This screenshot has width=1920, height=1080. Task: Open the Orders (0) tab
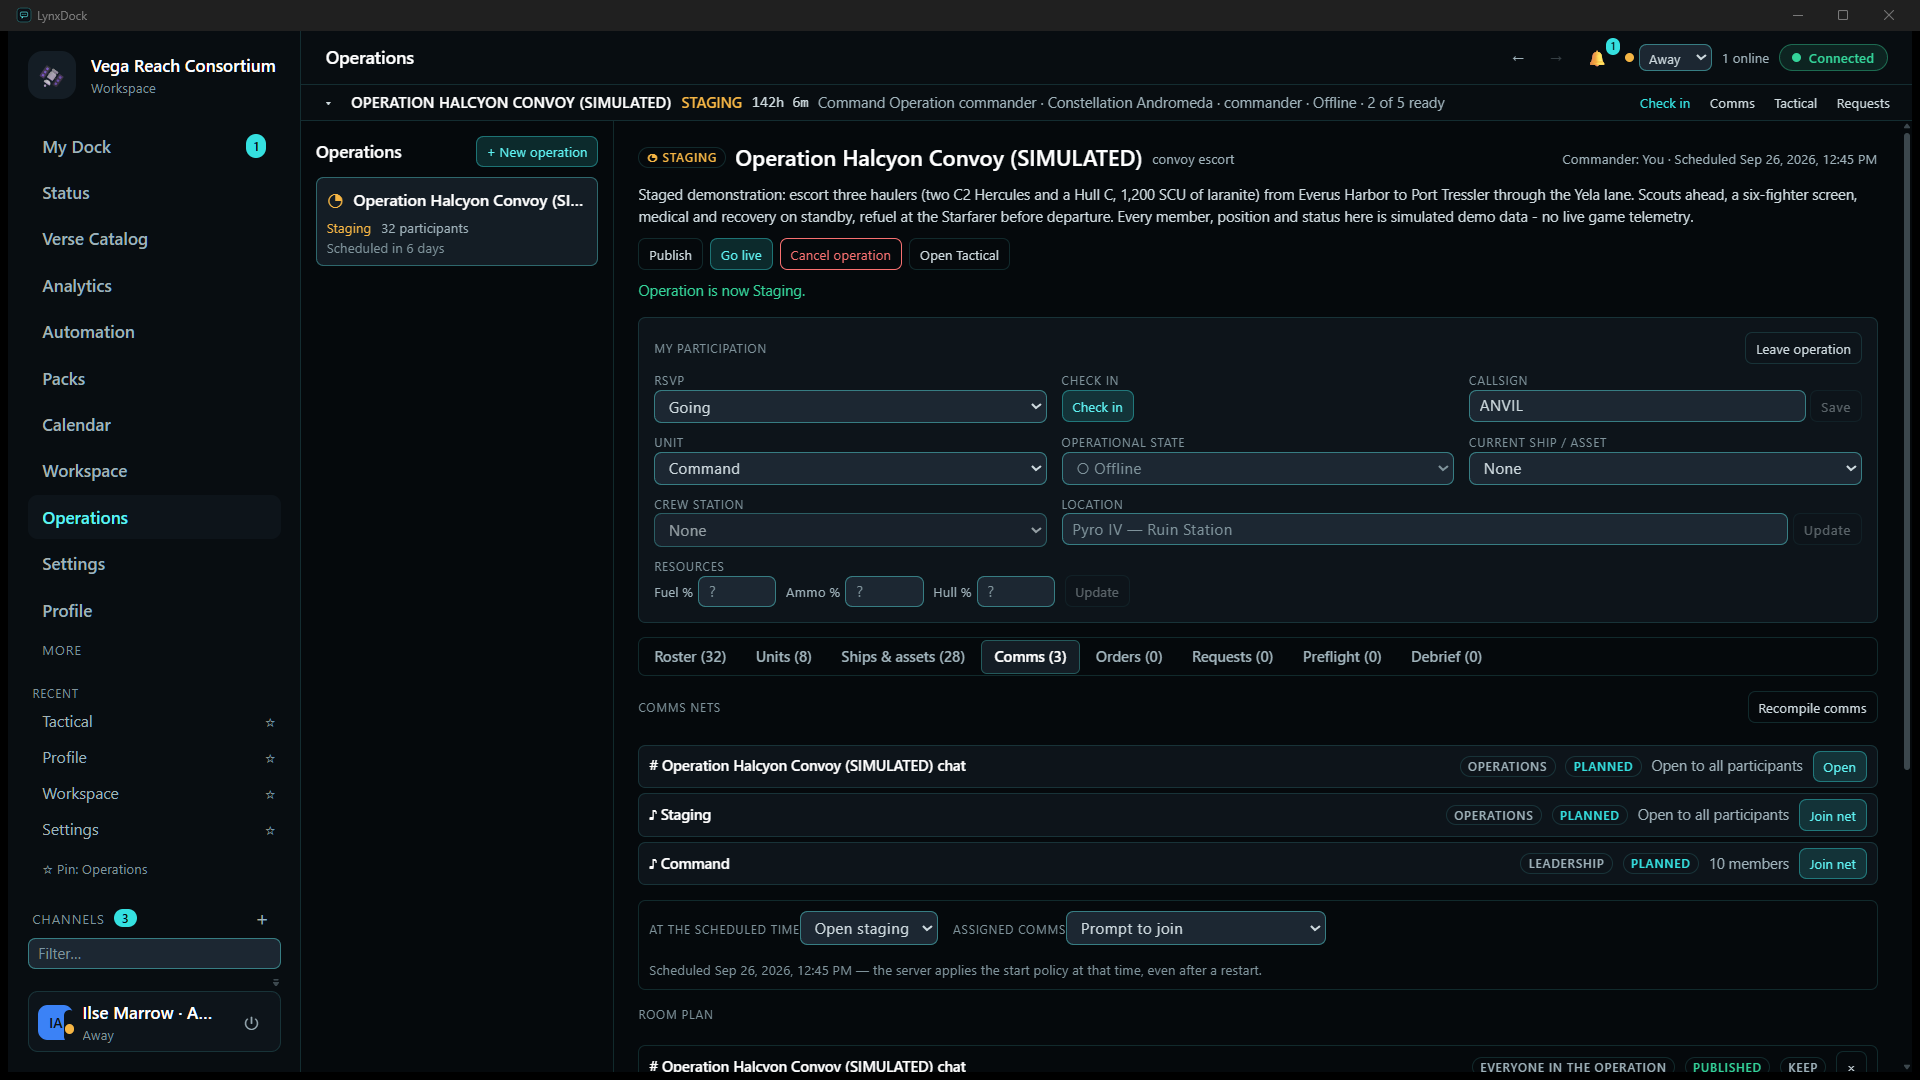pos(1129,657)
